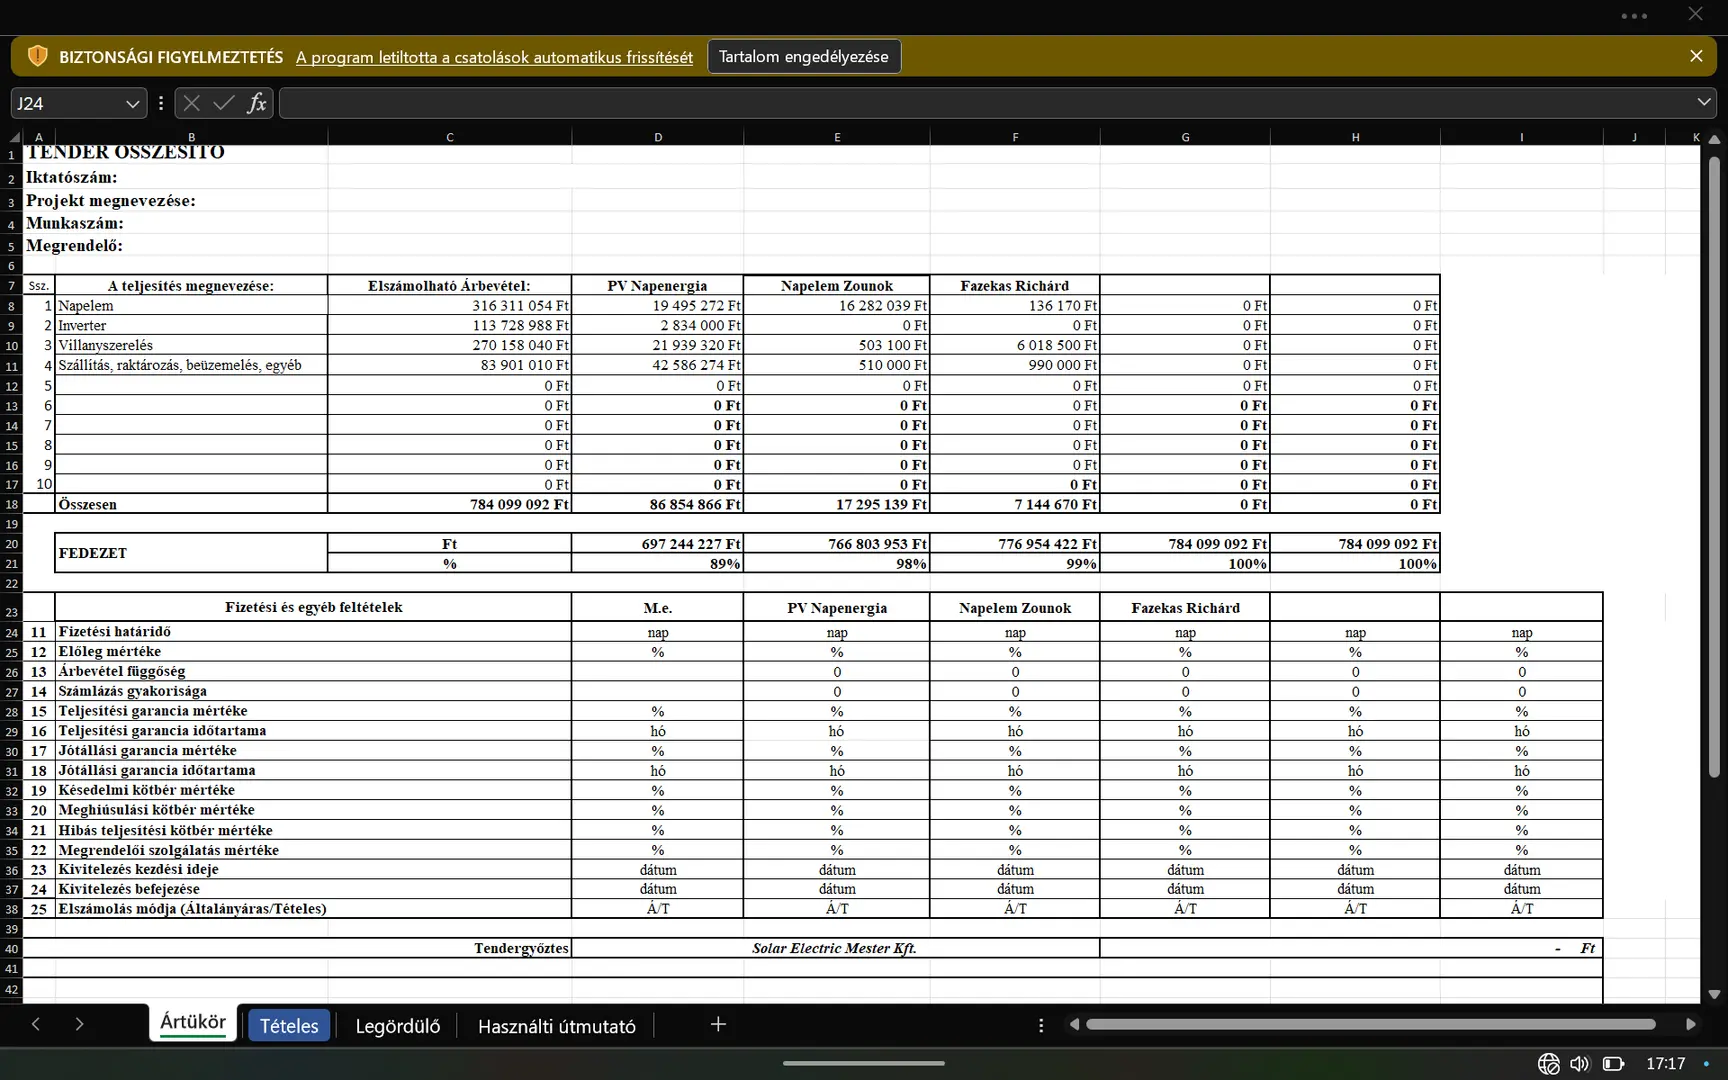
Task: Open the automatic link update disabled message link
Action: (494, 57)
